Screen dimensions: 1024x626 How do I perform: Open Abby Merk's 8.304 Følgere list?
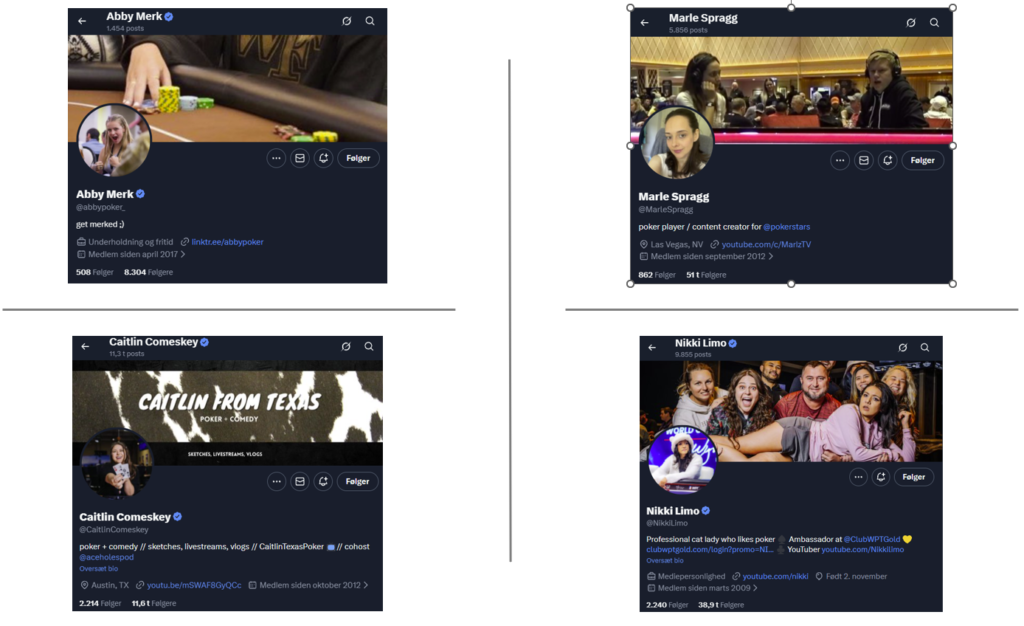coord(148,272)
